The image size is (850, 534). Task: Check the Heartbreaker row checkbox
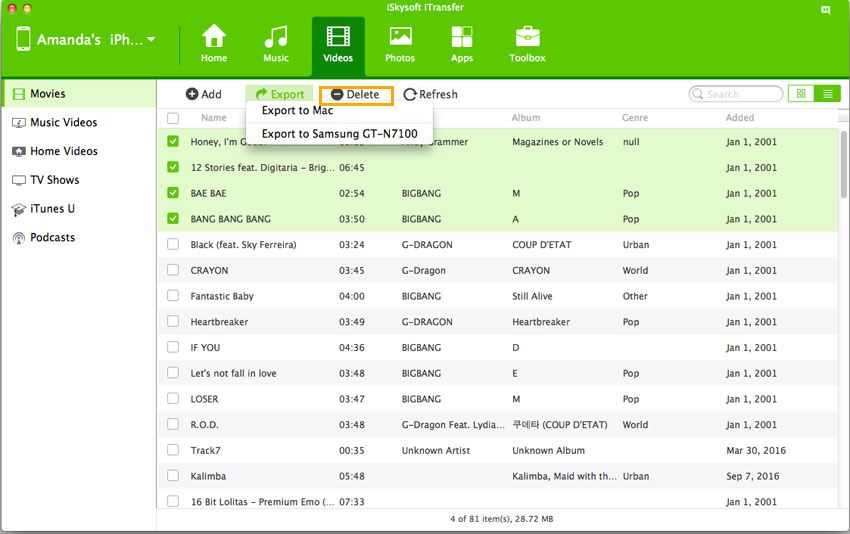click(x=173, y=321)
